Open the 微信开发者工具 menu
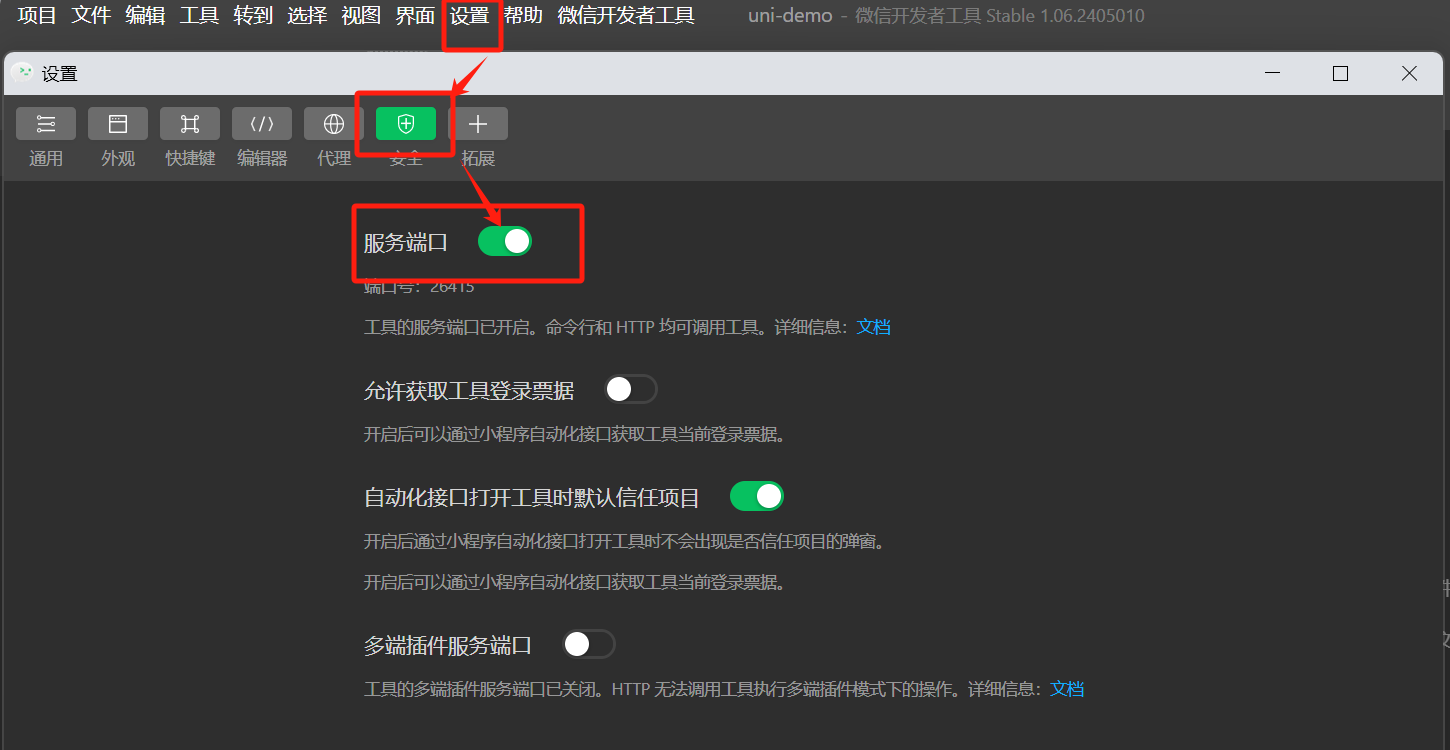The height and width of the screenshot is (750, 1450). click(x=626, y=16)
